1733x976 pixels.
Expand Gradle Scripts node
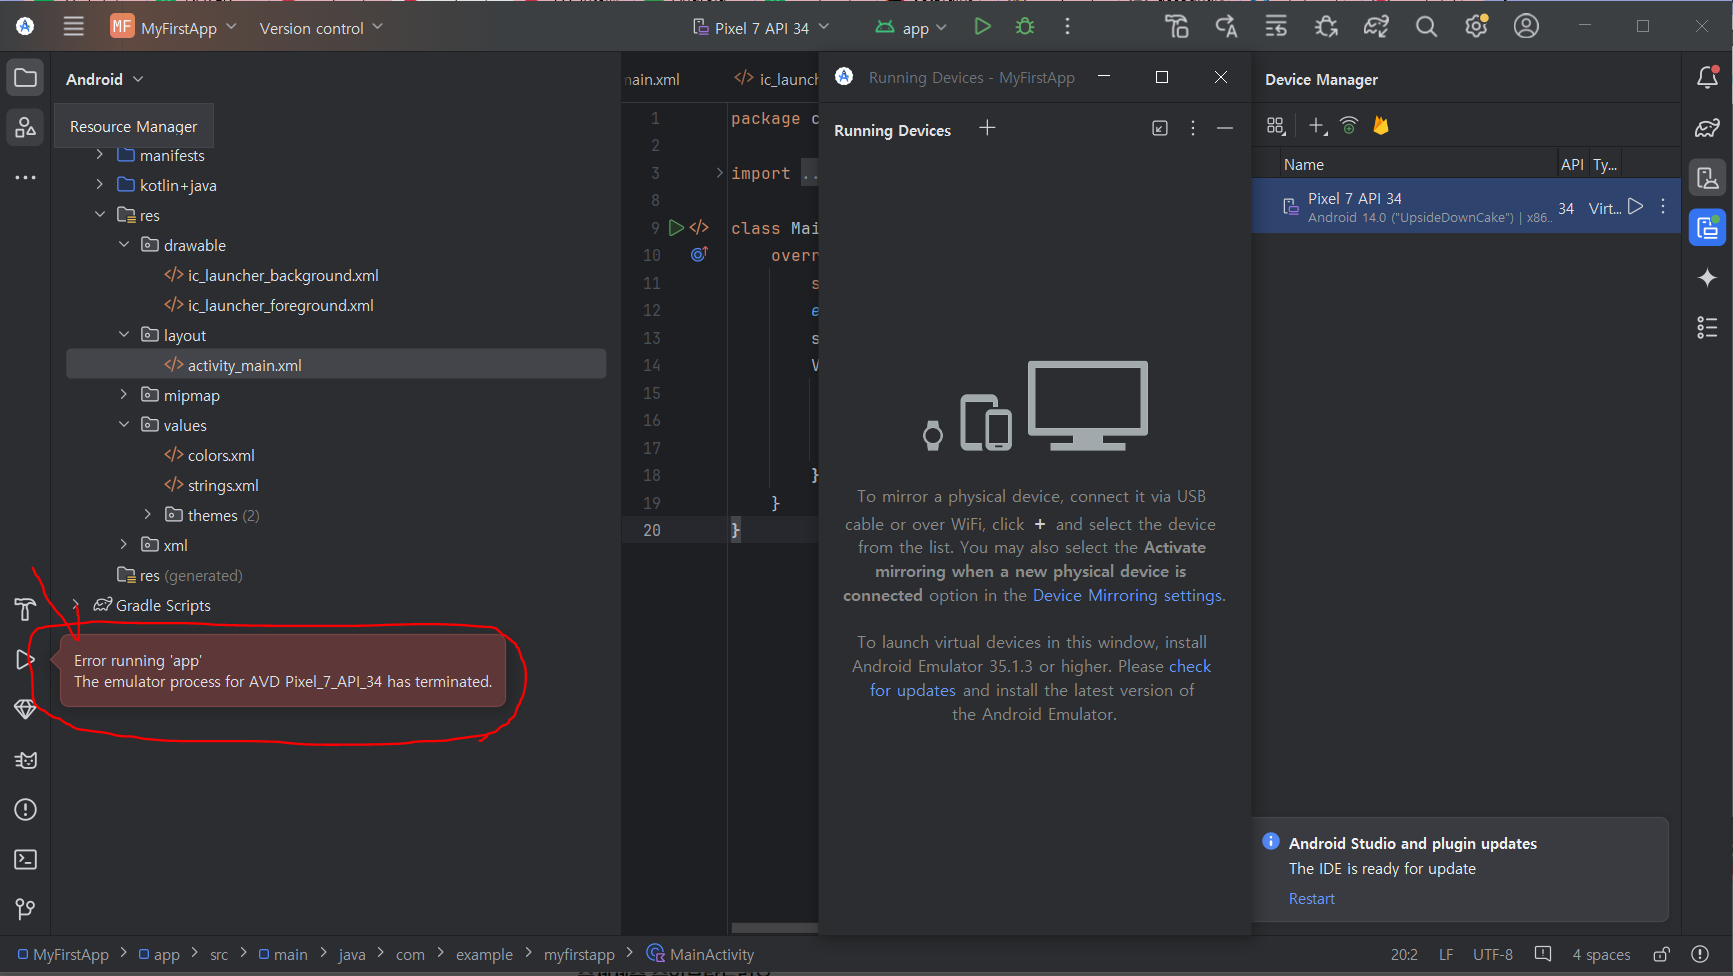click(75, 605)
